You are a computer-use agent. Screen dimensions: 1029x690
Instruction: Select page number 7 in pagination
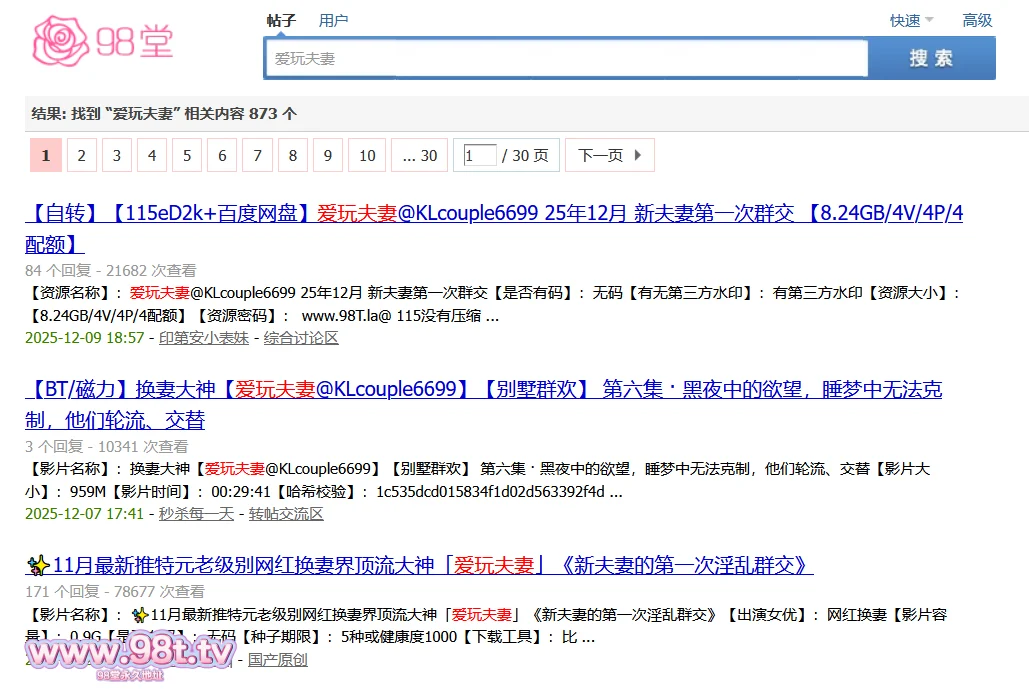click(257, 155)
